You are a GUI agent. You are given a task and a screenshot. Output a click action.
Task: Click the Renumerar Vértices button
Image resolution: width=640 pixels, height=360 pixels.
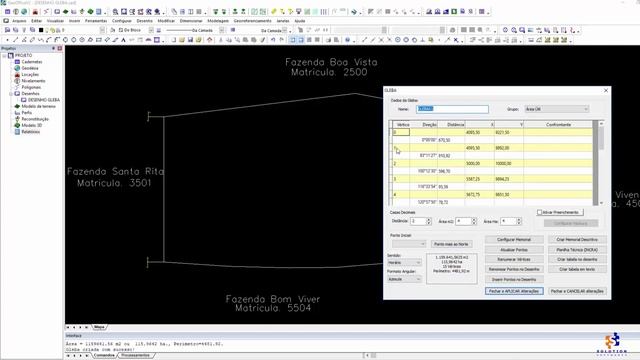(x=514, y=259)
